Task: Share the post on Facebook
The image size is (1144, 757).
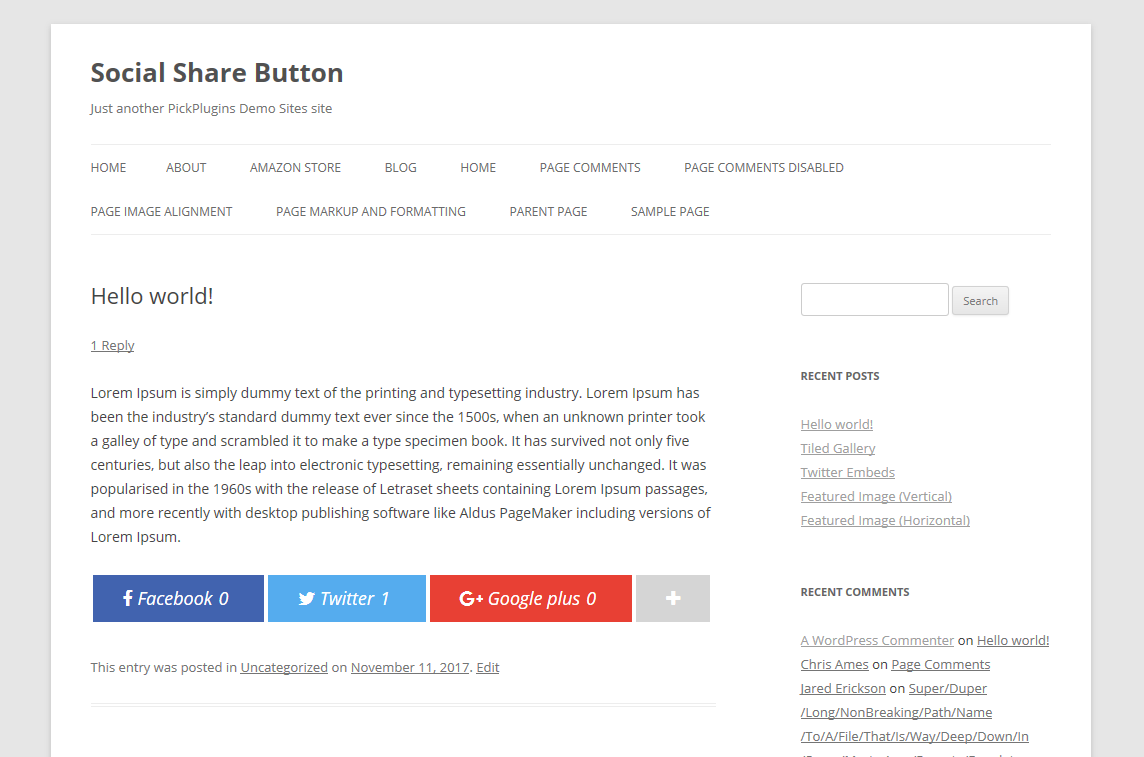Action: [x=178, y=598]
